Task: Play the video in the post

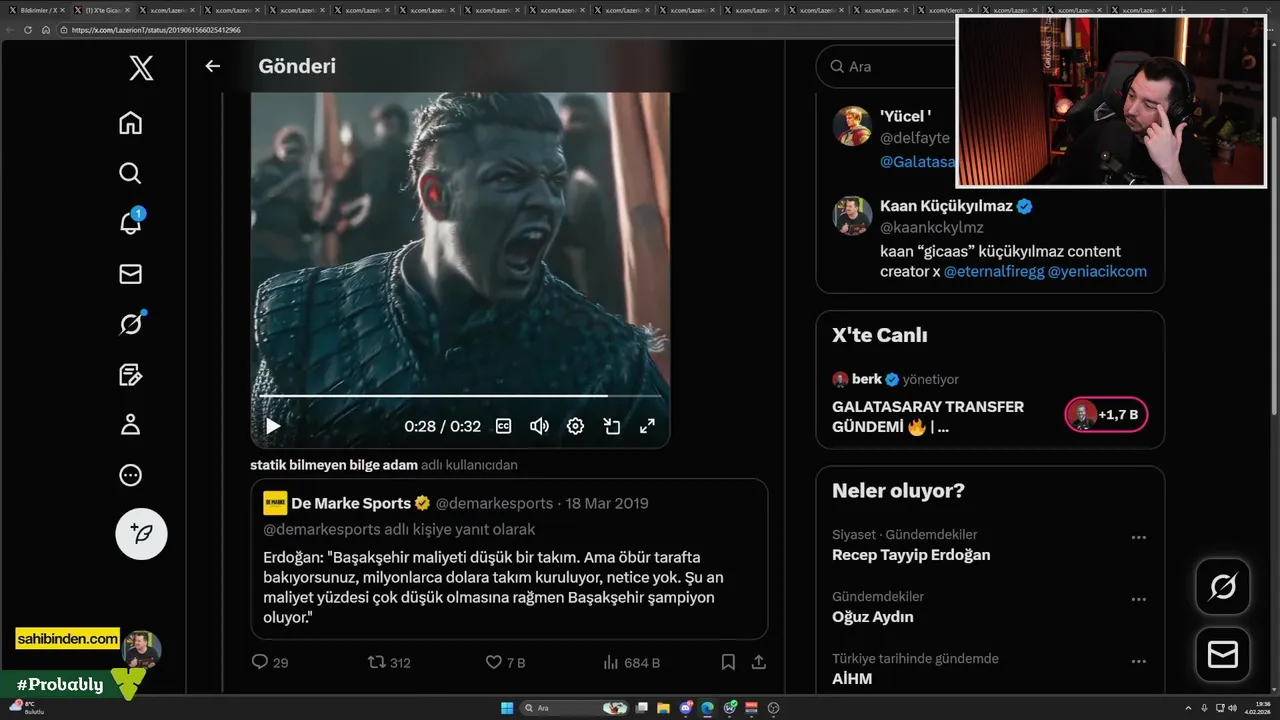Action: tap(273, 426)
